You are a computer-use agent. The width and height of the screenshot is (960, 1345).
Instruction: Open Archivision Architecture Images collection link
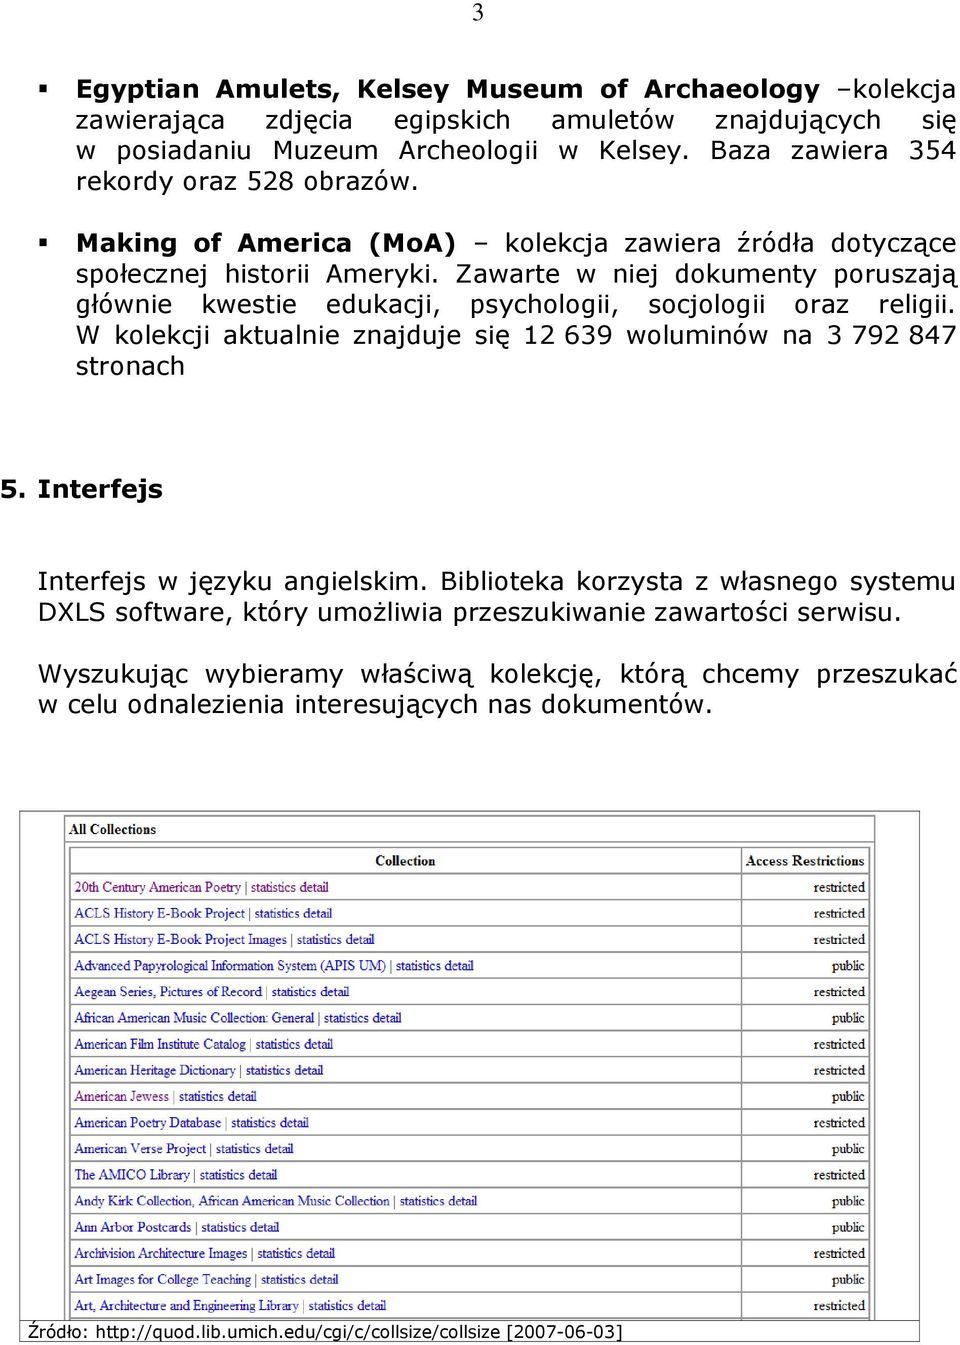tap(161, 1253)
